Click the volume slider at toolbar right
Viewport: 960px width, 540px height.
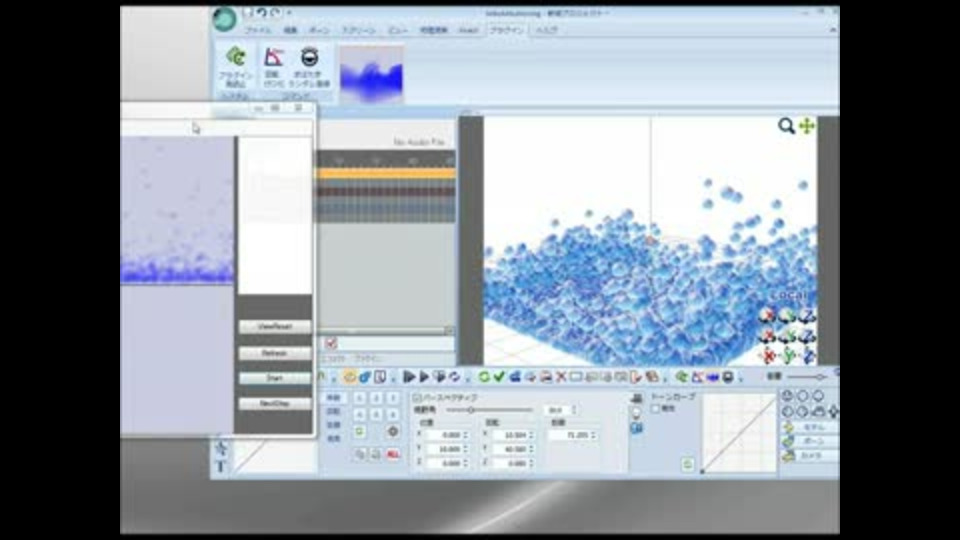[x=809, y=377]
